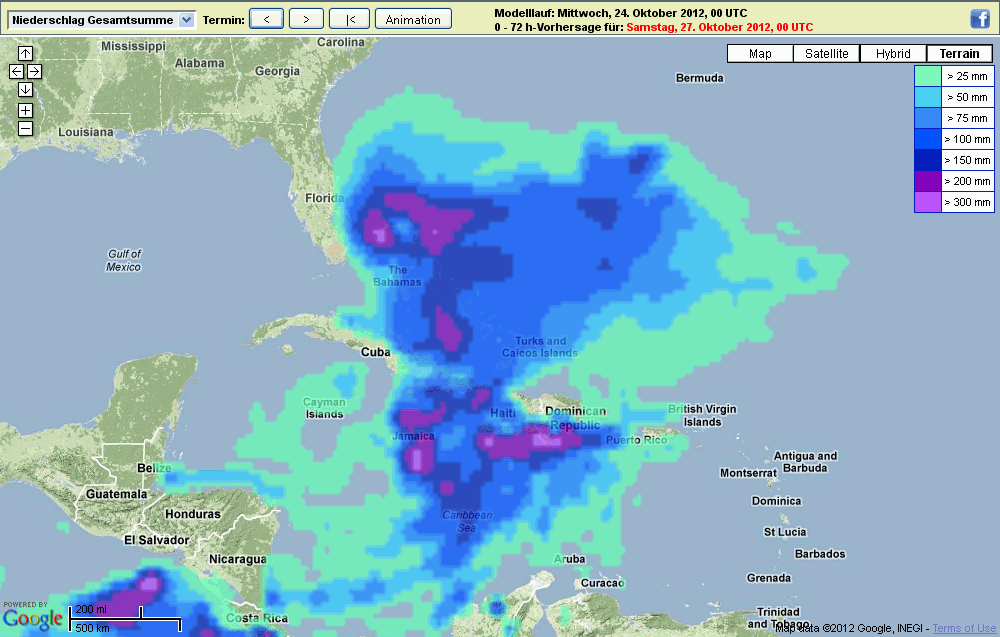Click the Belize label on map
Screen dimensions: 1000x637
coord(154,468)
